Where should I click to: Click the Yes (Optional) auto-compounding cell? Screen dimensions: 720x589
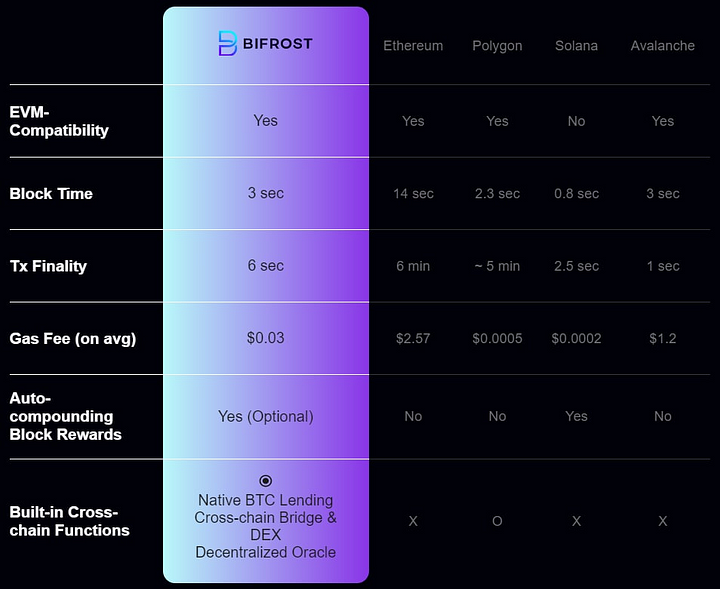click(265, 416)
